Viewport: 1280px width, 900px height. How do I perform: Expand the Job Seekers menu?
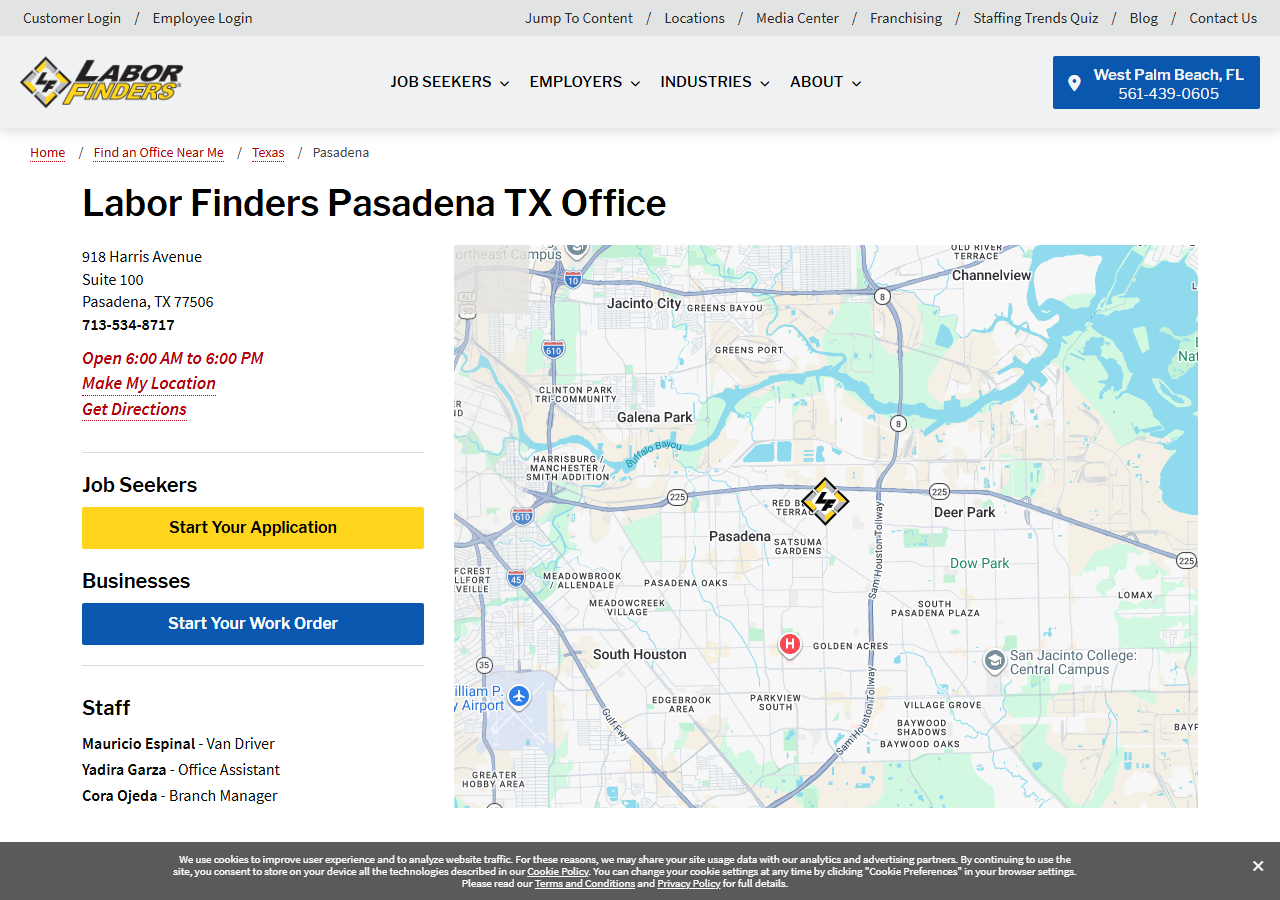[450, 82]
